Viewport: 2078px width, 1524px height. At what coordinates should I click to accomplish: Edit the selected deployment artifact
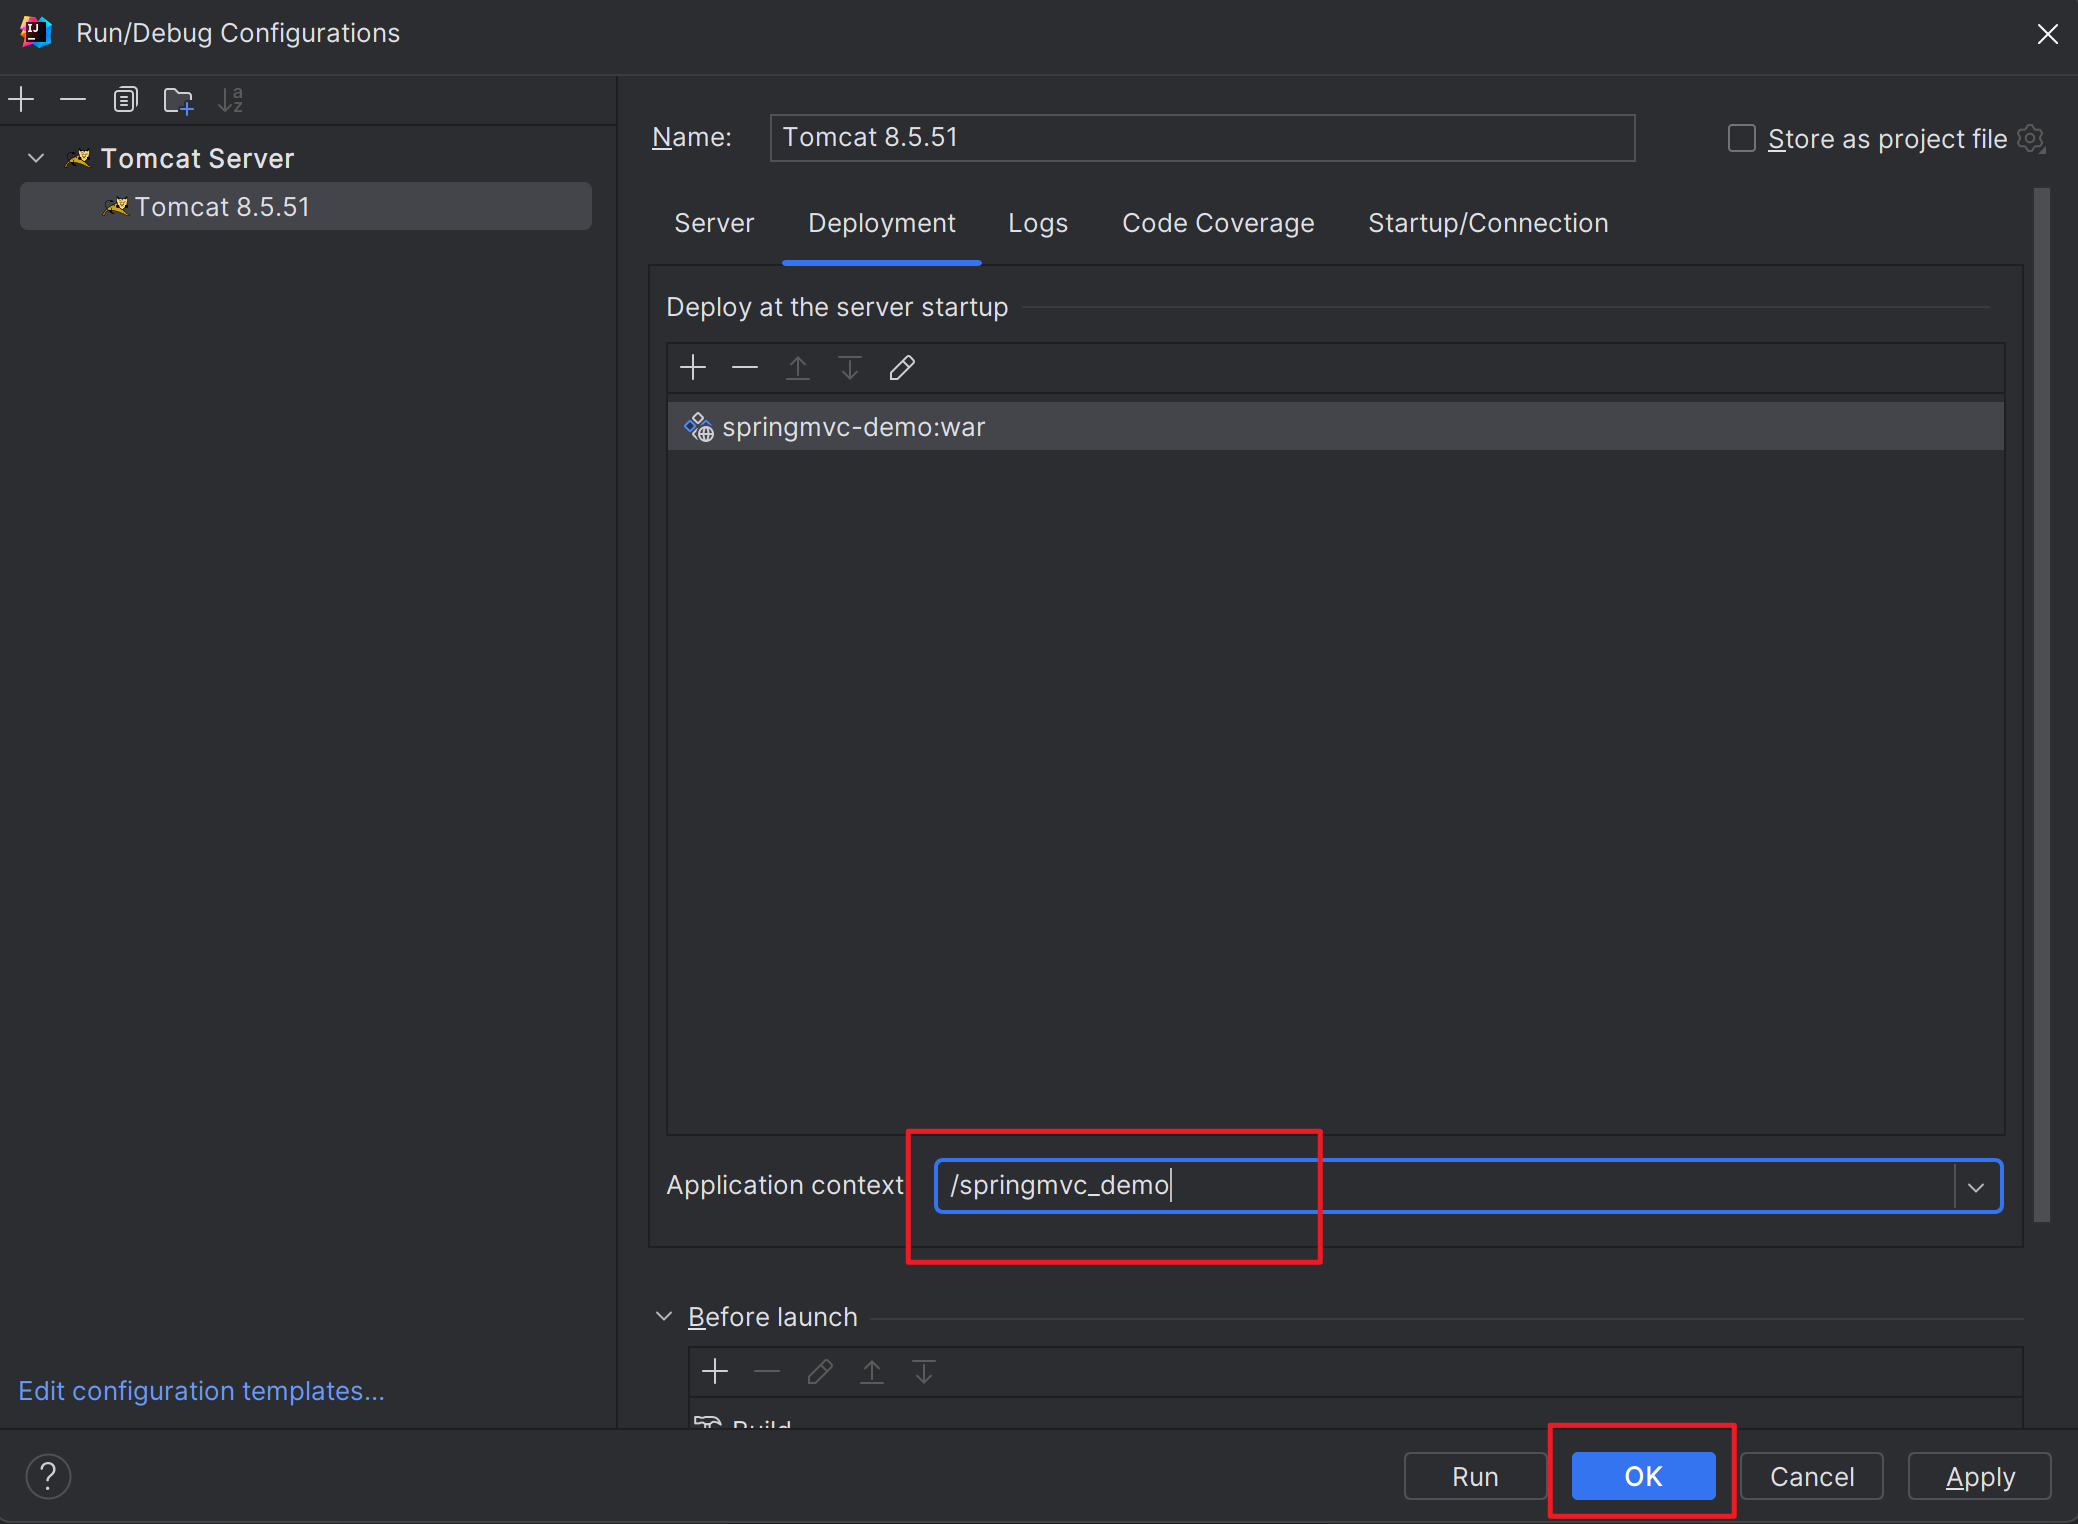coord(902,368)
